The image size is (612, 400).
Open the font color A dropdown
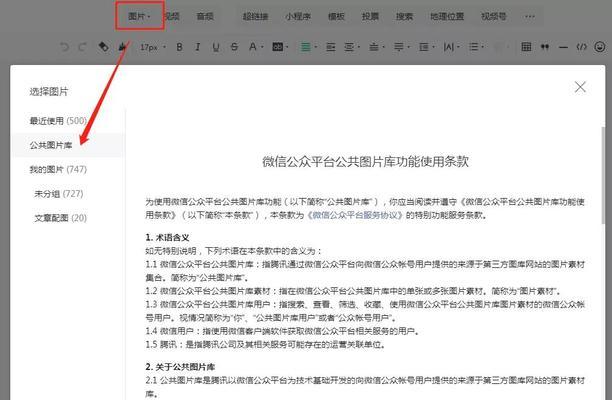256,47
